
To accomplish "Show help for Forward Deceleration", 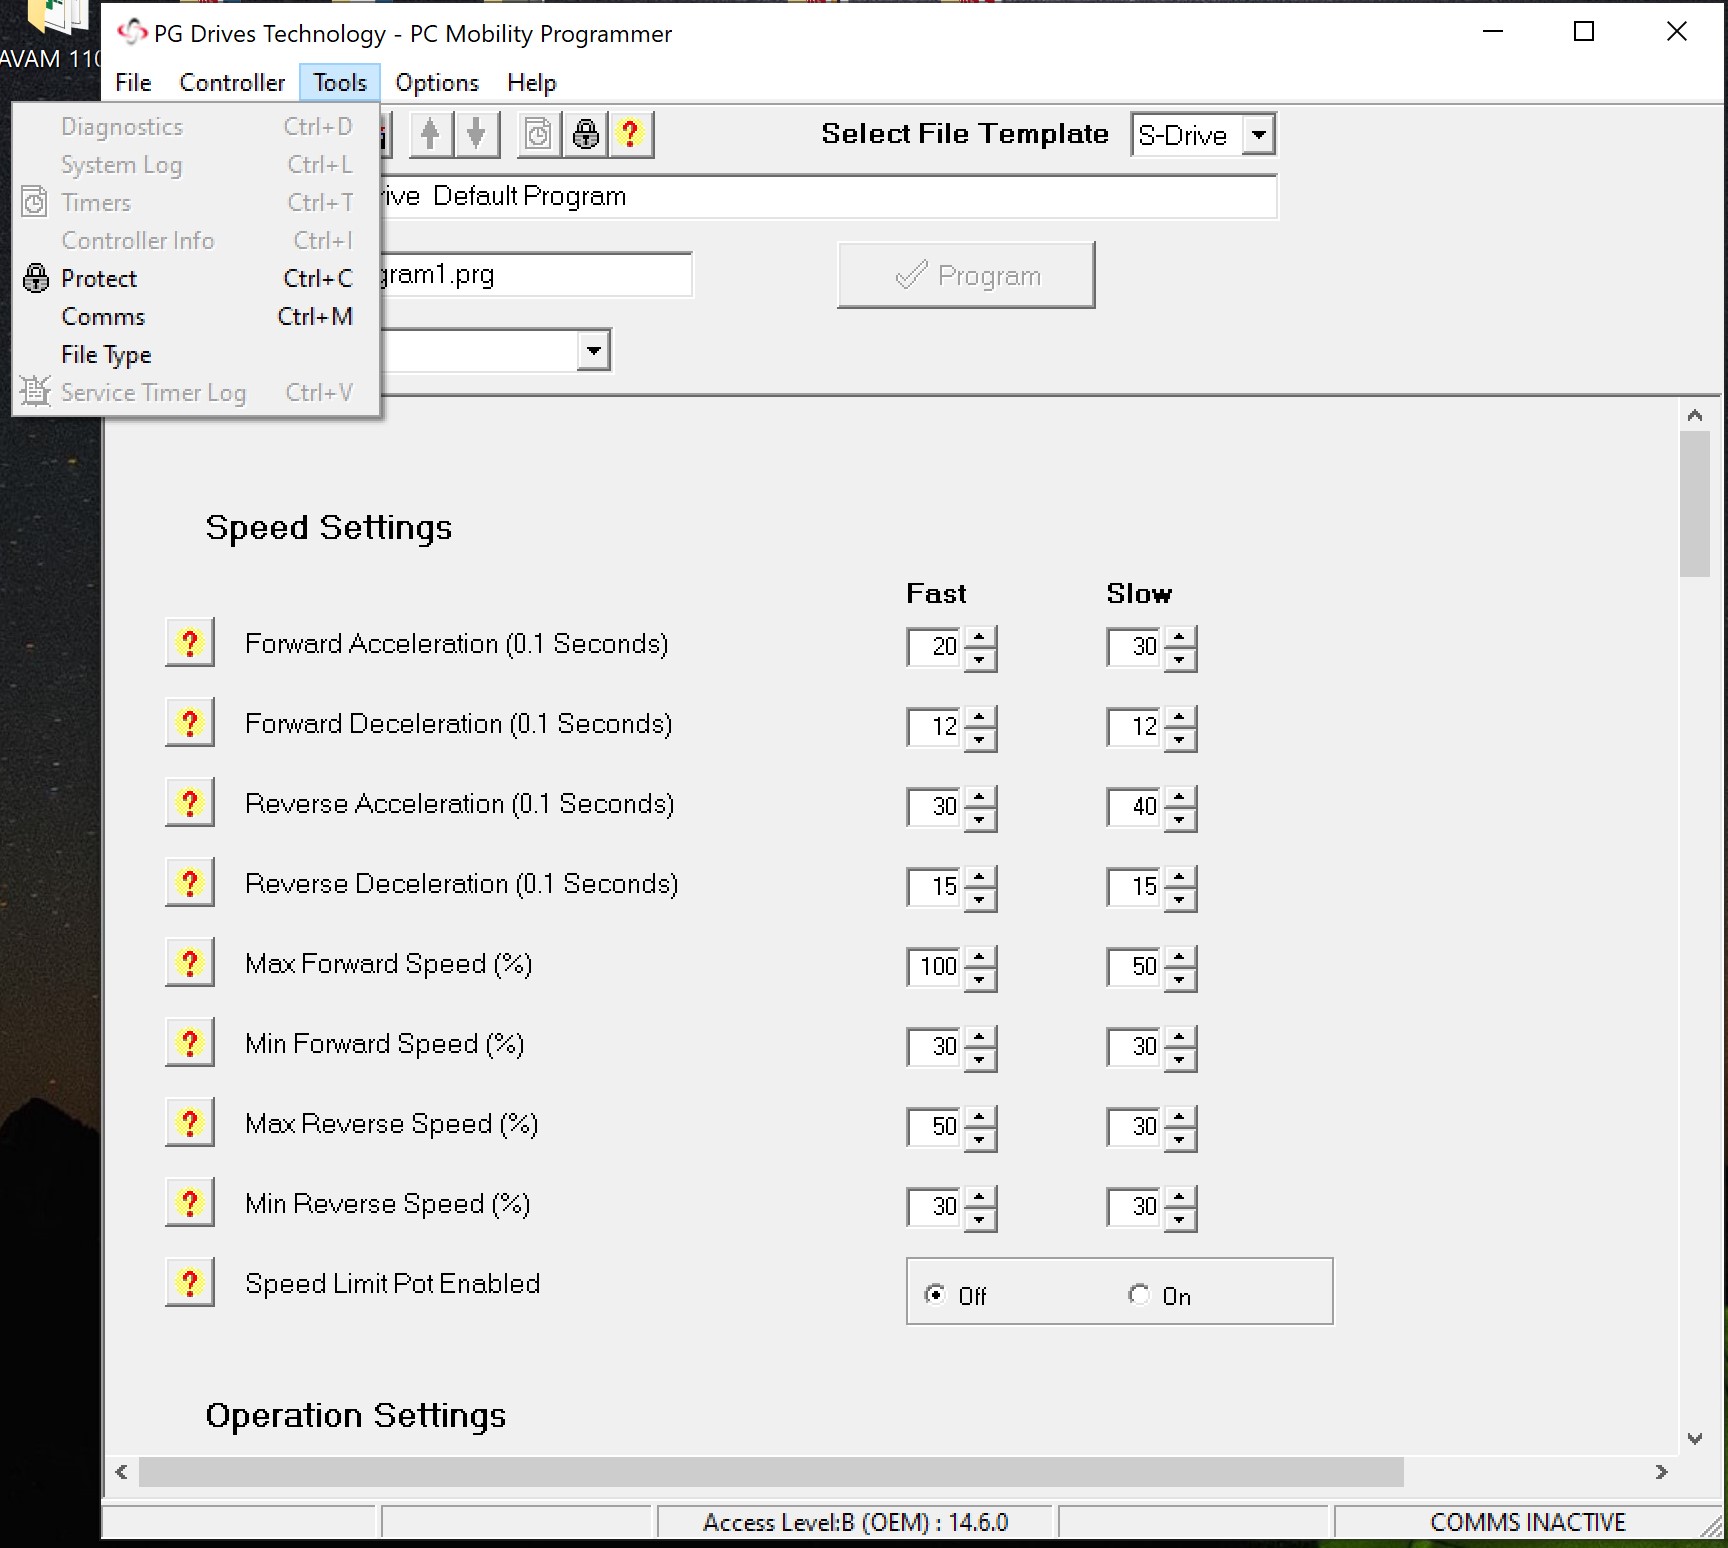I will [190, 724].
